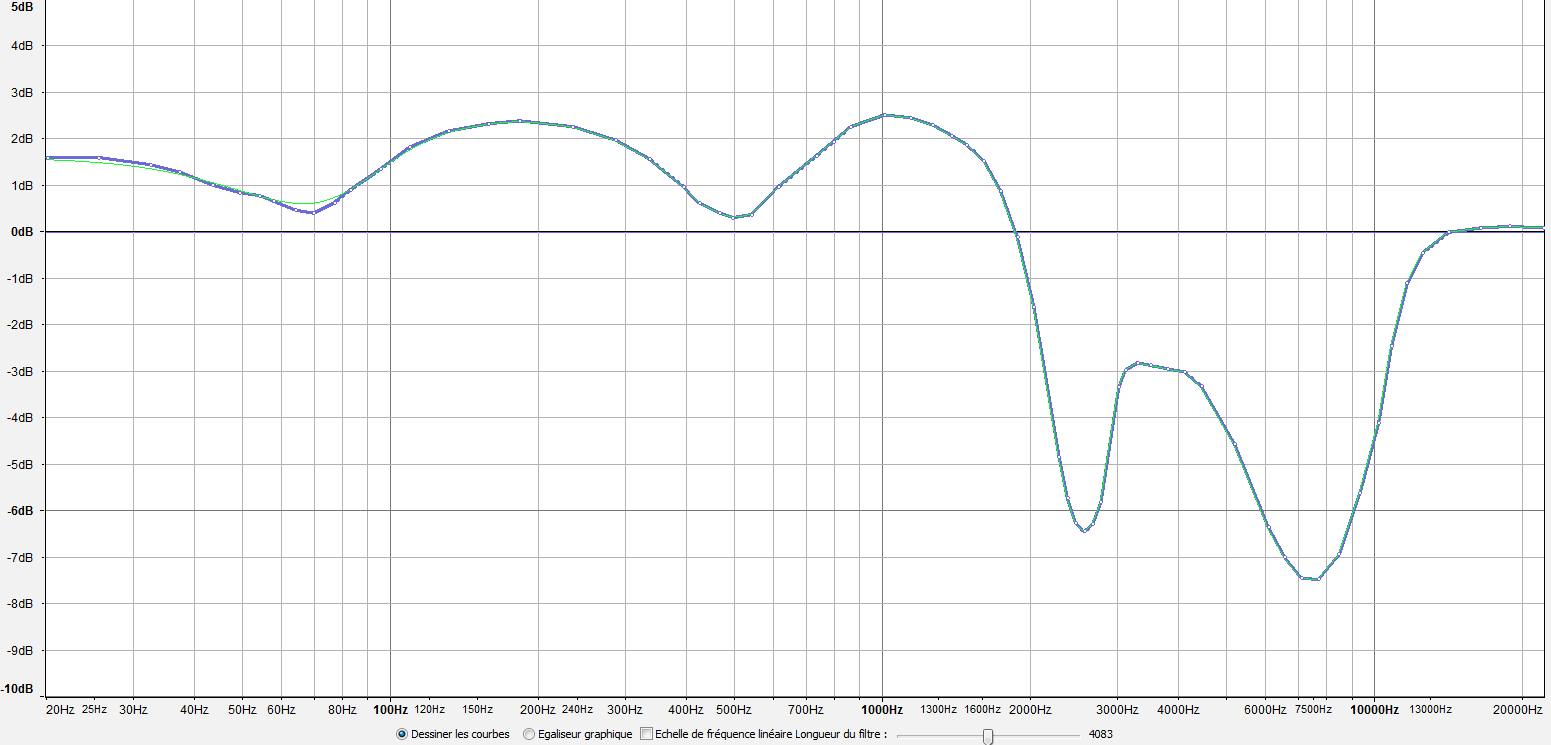
Task: Click the curve minimum between 60Hz and 80Hz
Action: click(x=313, y=212)
